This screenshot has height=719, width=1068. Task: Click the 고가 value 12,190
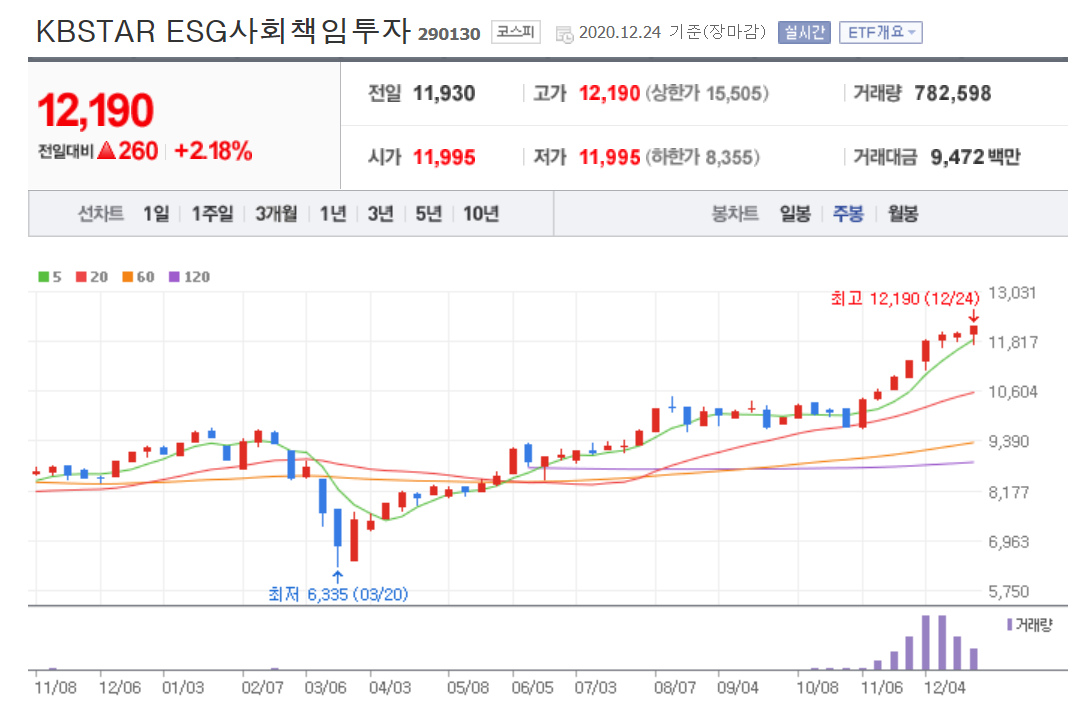tap(610, 93)
